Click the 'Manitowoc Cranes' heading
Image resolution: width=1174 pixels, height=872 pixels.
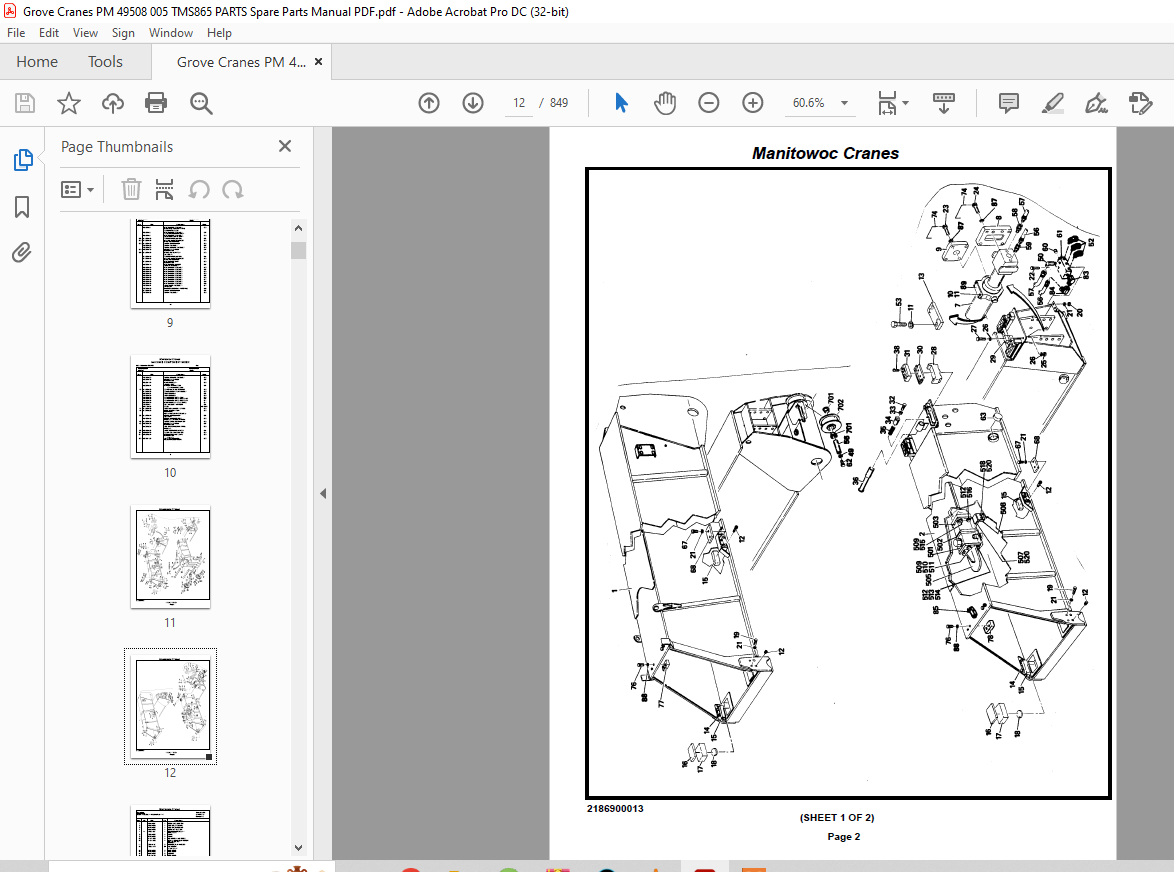pyautogui.click(x=825, y=153)
